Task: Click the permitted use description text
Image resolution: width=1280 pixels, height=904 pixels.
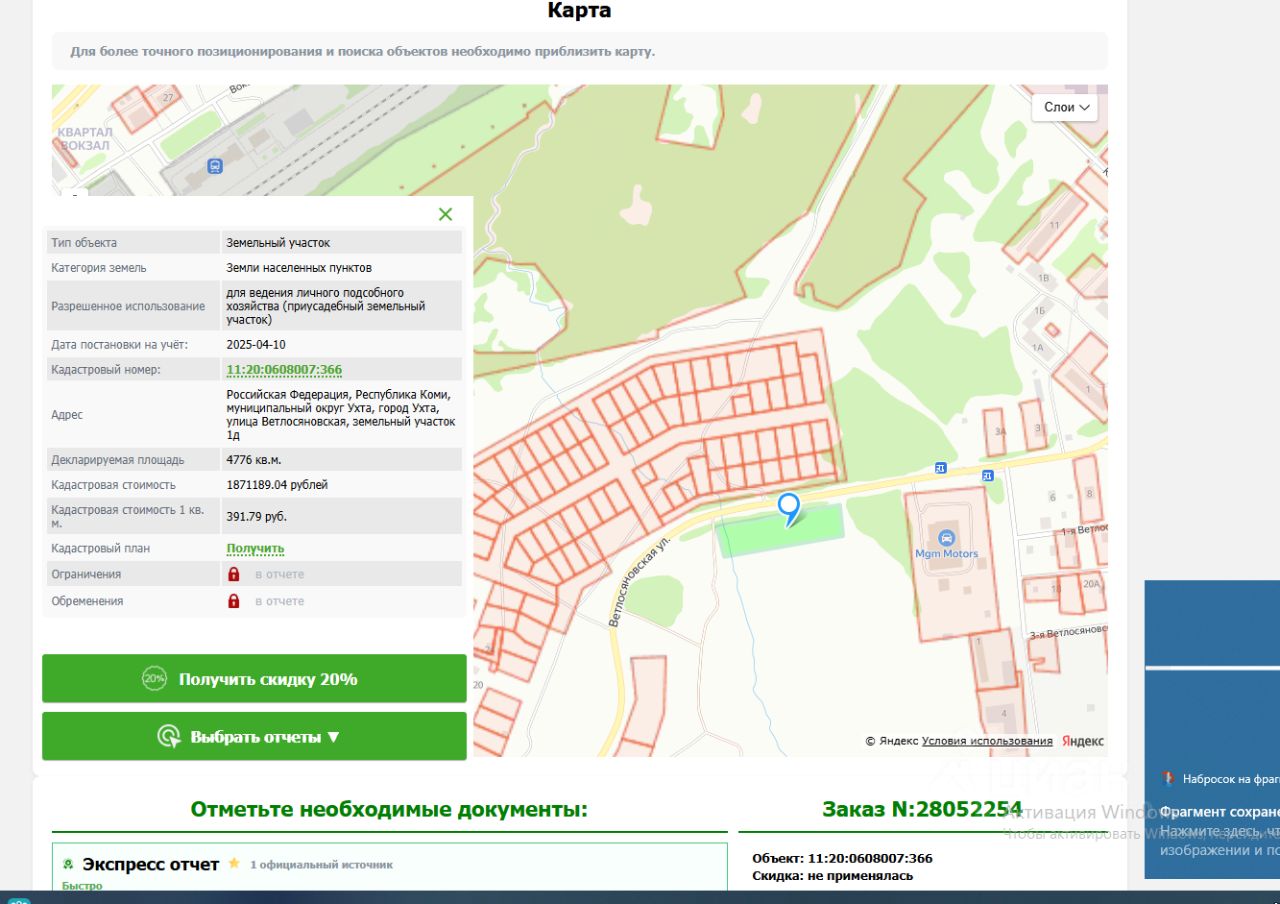Action: (326, 306)
